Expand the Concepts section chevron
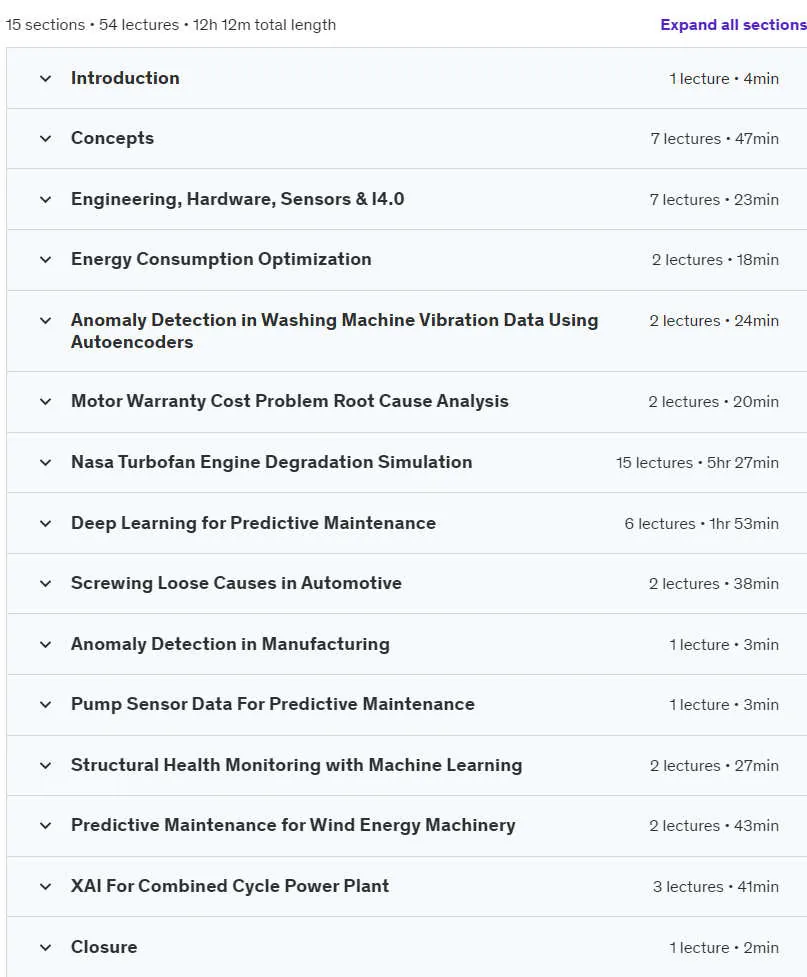The image size is (807, 977). (45, 138)
